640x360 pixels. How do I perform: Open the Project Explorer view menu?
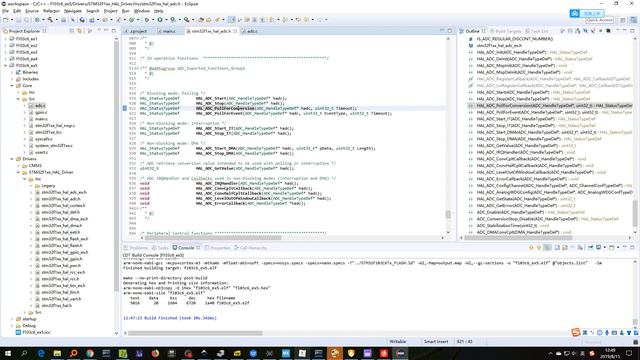(99, 31)
